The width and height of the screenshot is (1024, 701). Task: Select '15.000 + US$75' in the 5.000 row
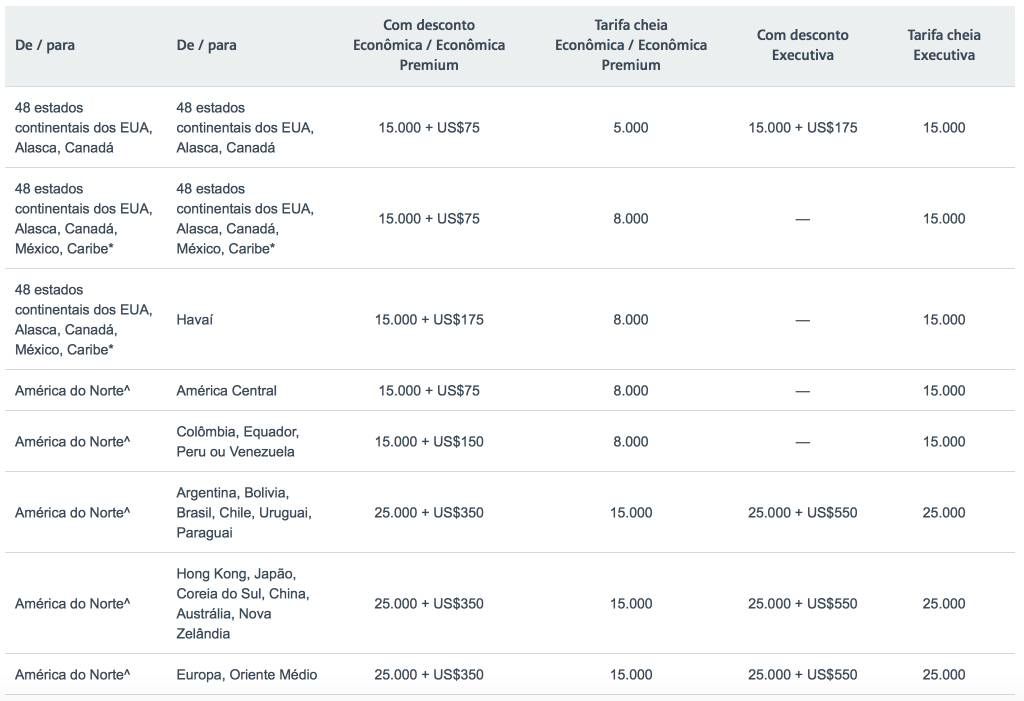(428, 127)
